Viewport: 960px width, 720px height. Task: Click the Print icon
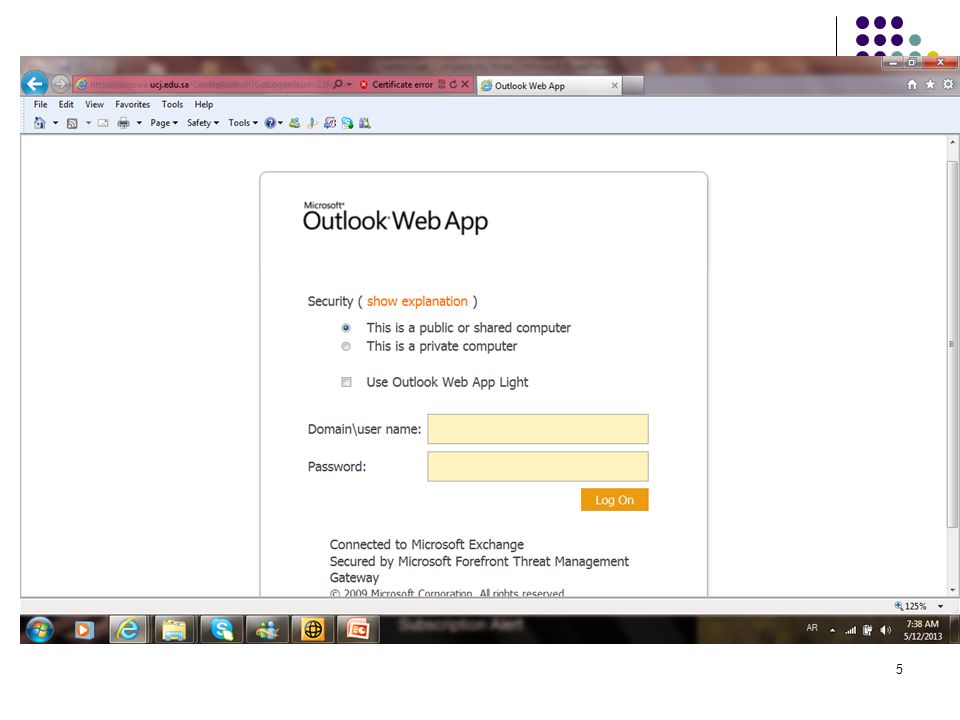(x=123, y=123)
